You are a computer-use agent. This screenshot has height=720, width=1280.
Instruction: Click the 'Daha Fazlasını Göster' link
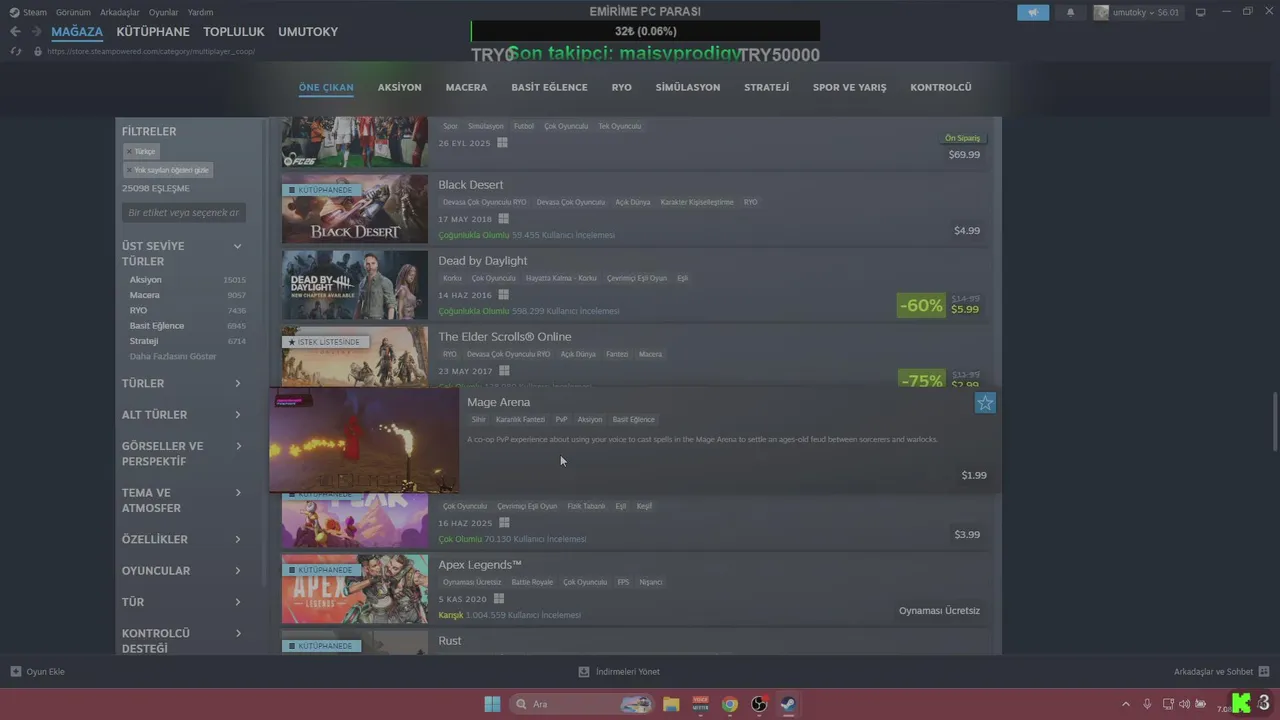pos(173,356)
